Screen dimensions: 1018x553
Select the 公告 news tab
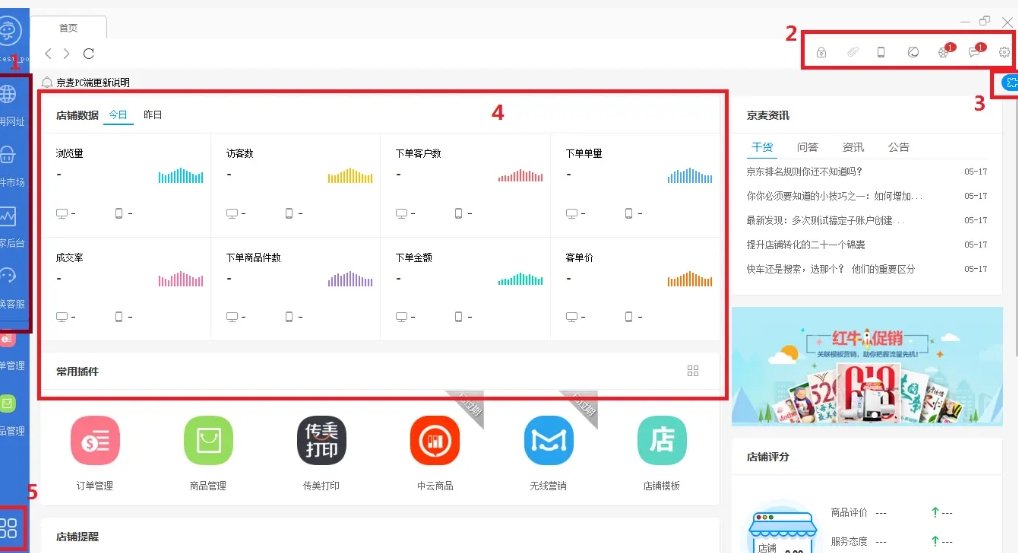[x=899, y=147]
